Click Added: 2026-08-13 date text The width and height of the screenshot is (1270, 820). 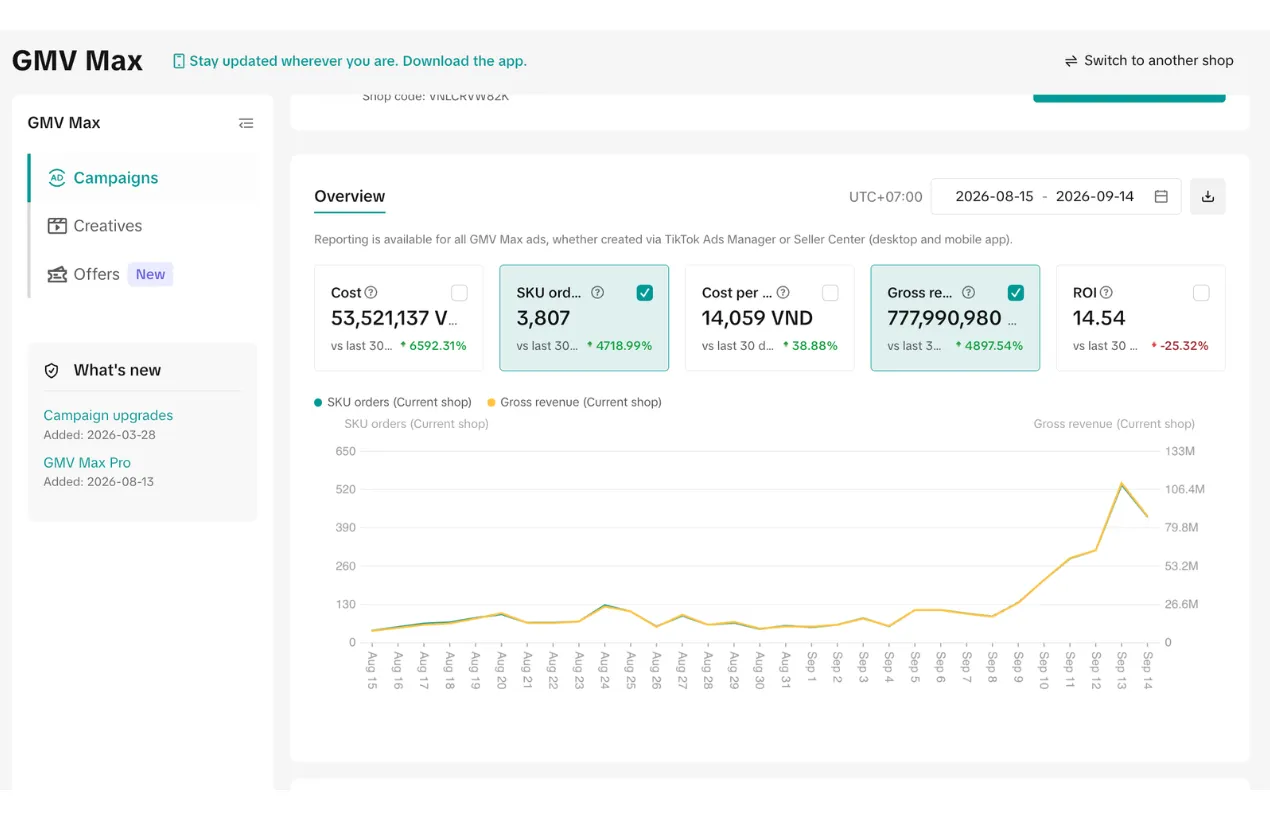click(98, 482)
